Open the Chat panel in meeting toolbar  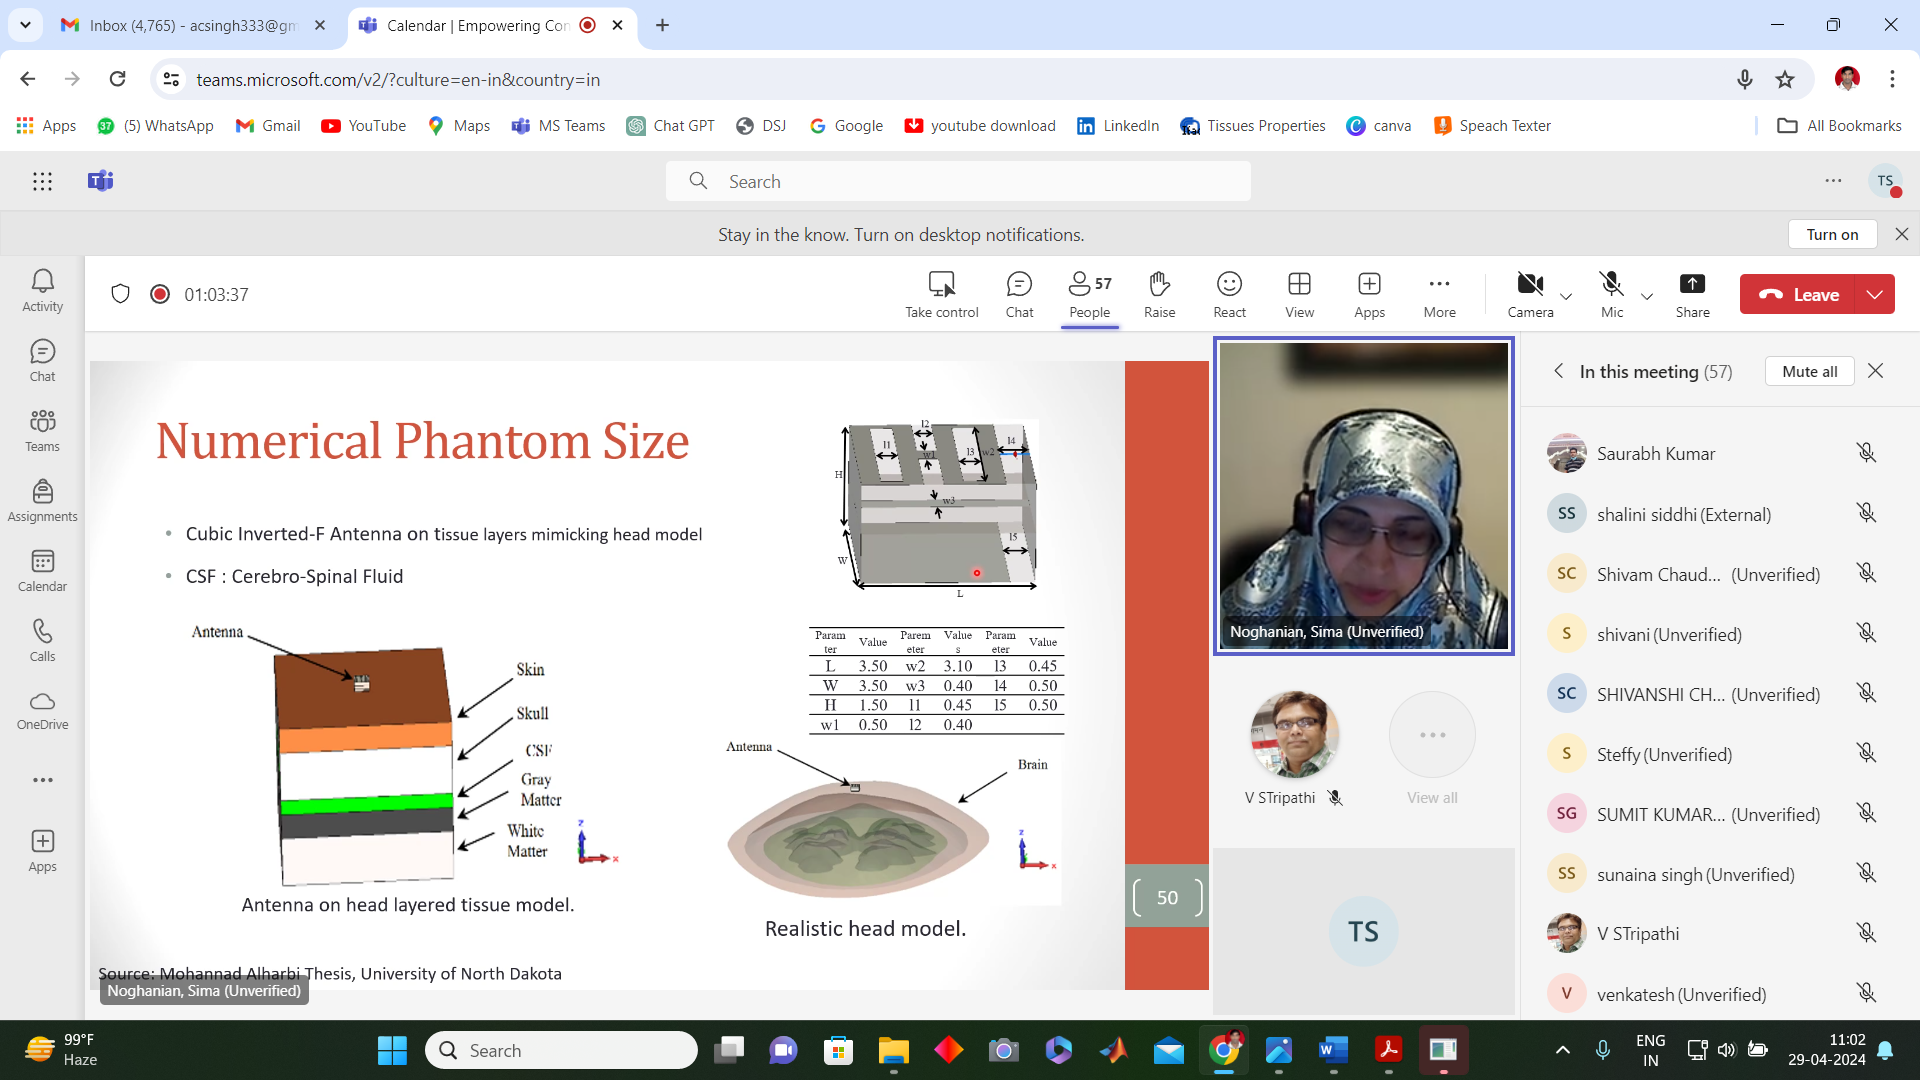[x=1019, y=294]
